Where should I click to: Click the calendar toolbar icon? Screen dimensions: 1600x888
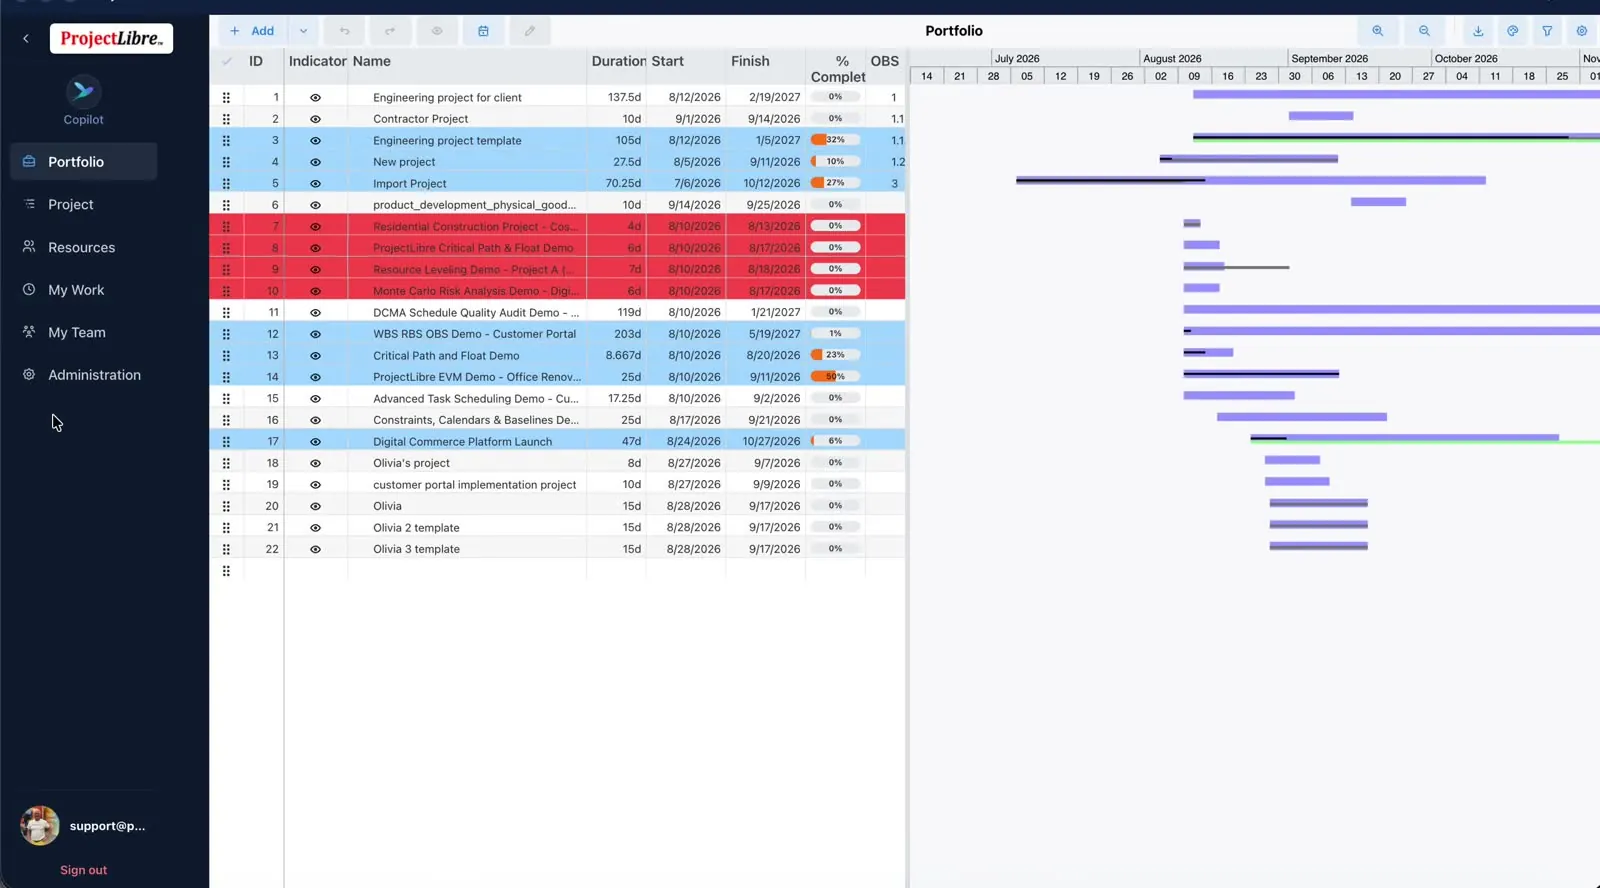pos(483,31)
